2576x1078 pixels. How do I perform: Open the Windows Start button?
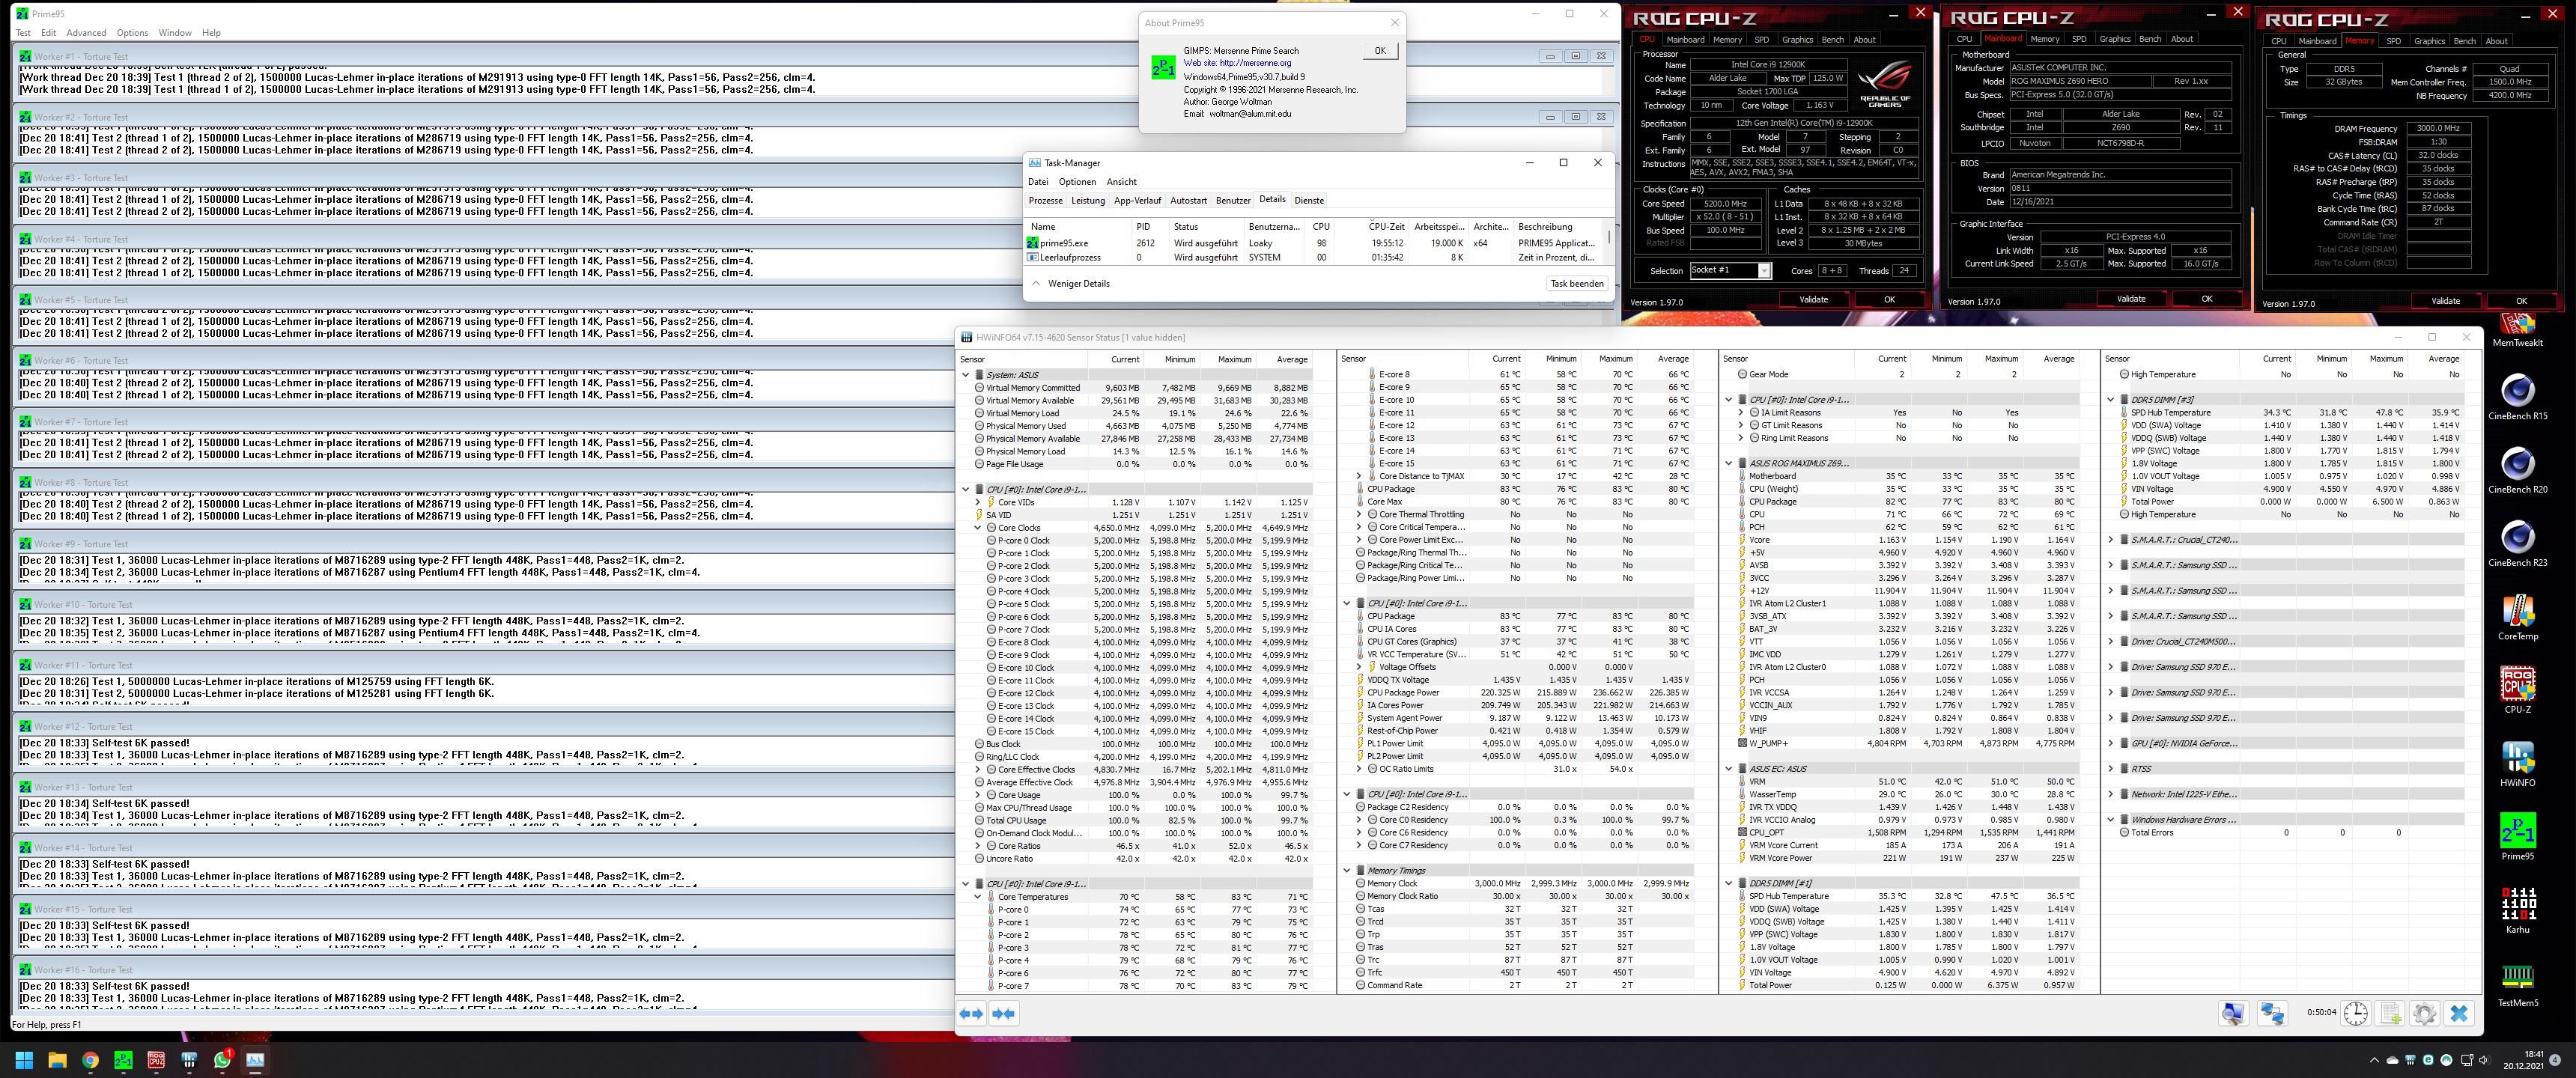[24, 1060]
